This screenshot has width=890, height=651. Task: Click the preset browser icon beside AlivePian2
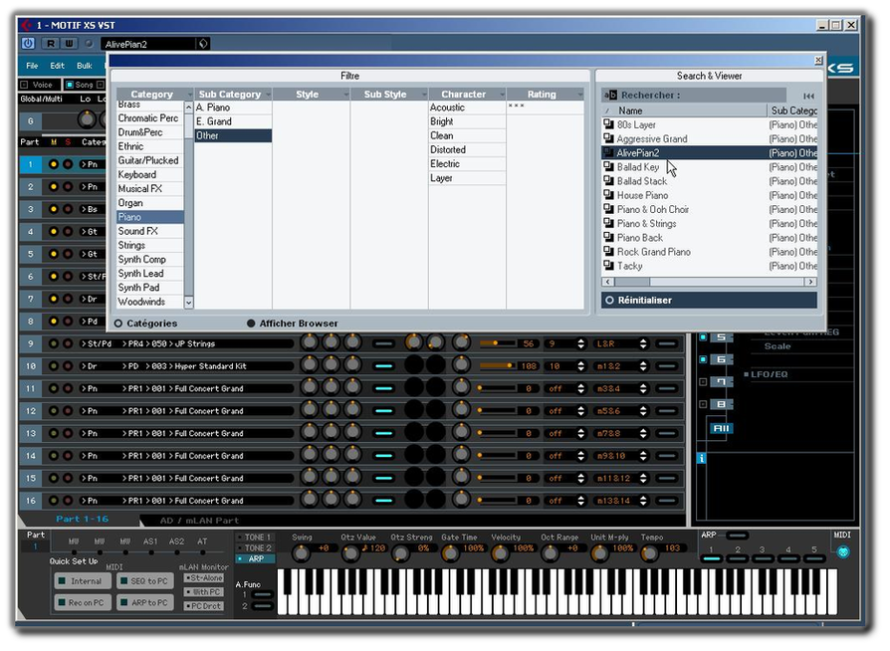(x=203, y=44)
